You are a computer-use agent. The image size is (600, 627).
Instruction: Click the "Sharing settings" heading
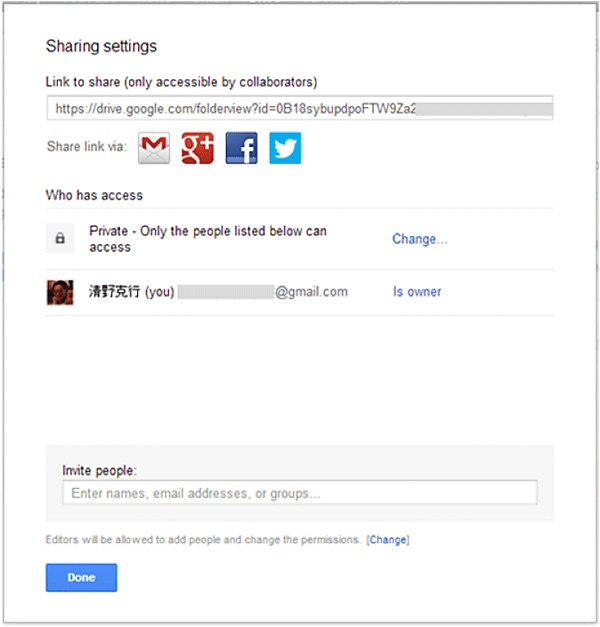coord(101,46)
